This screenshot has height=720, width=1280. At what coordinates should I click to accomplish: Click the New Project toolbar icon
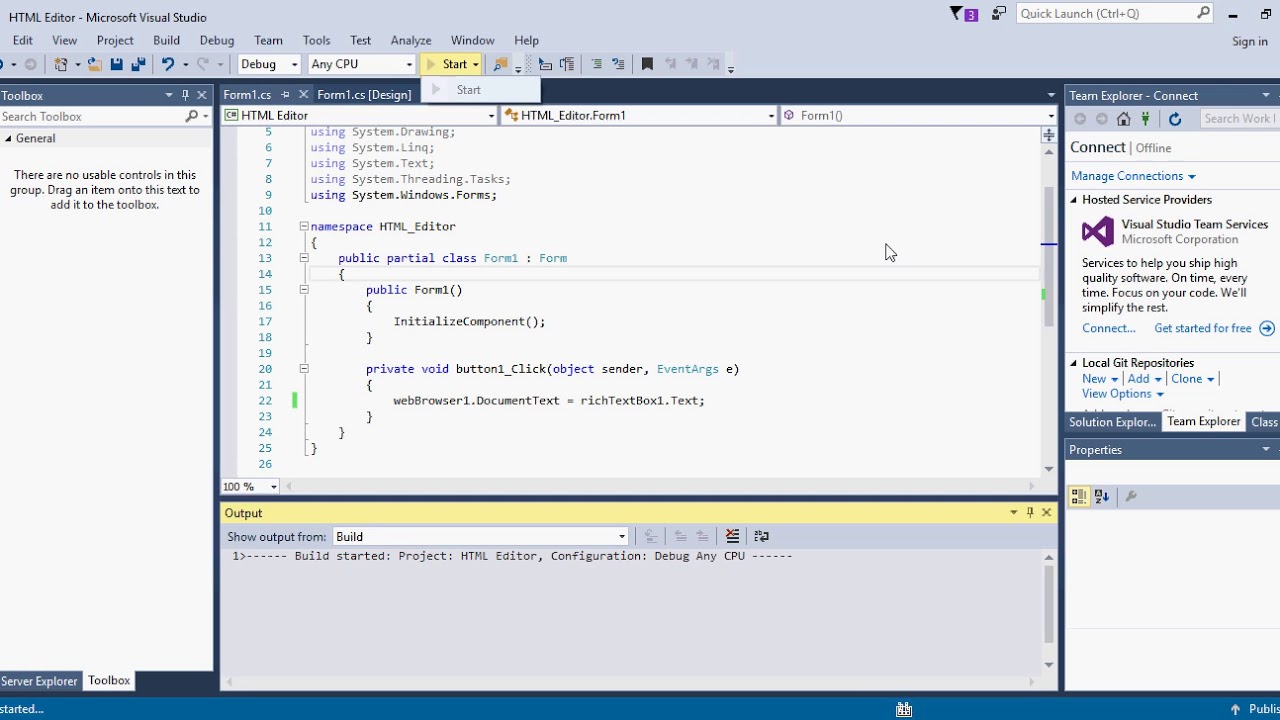click(x=61, y=64)
